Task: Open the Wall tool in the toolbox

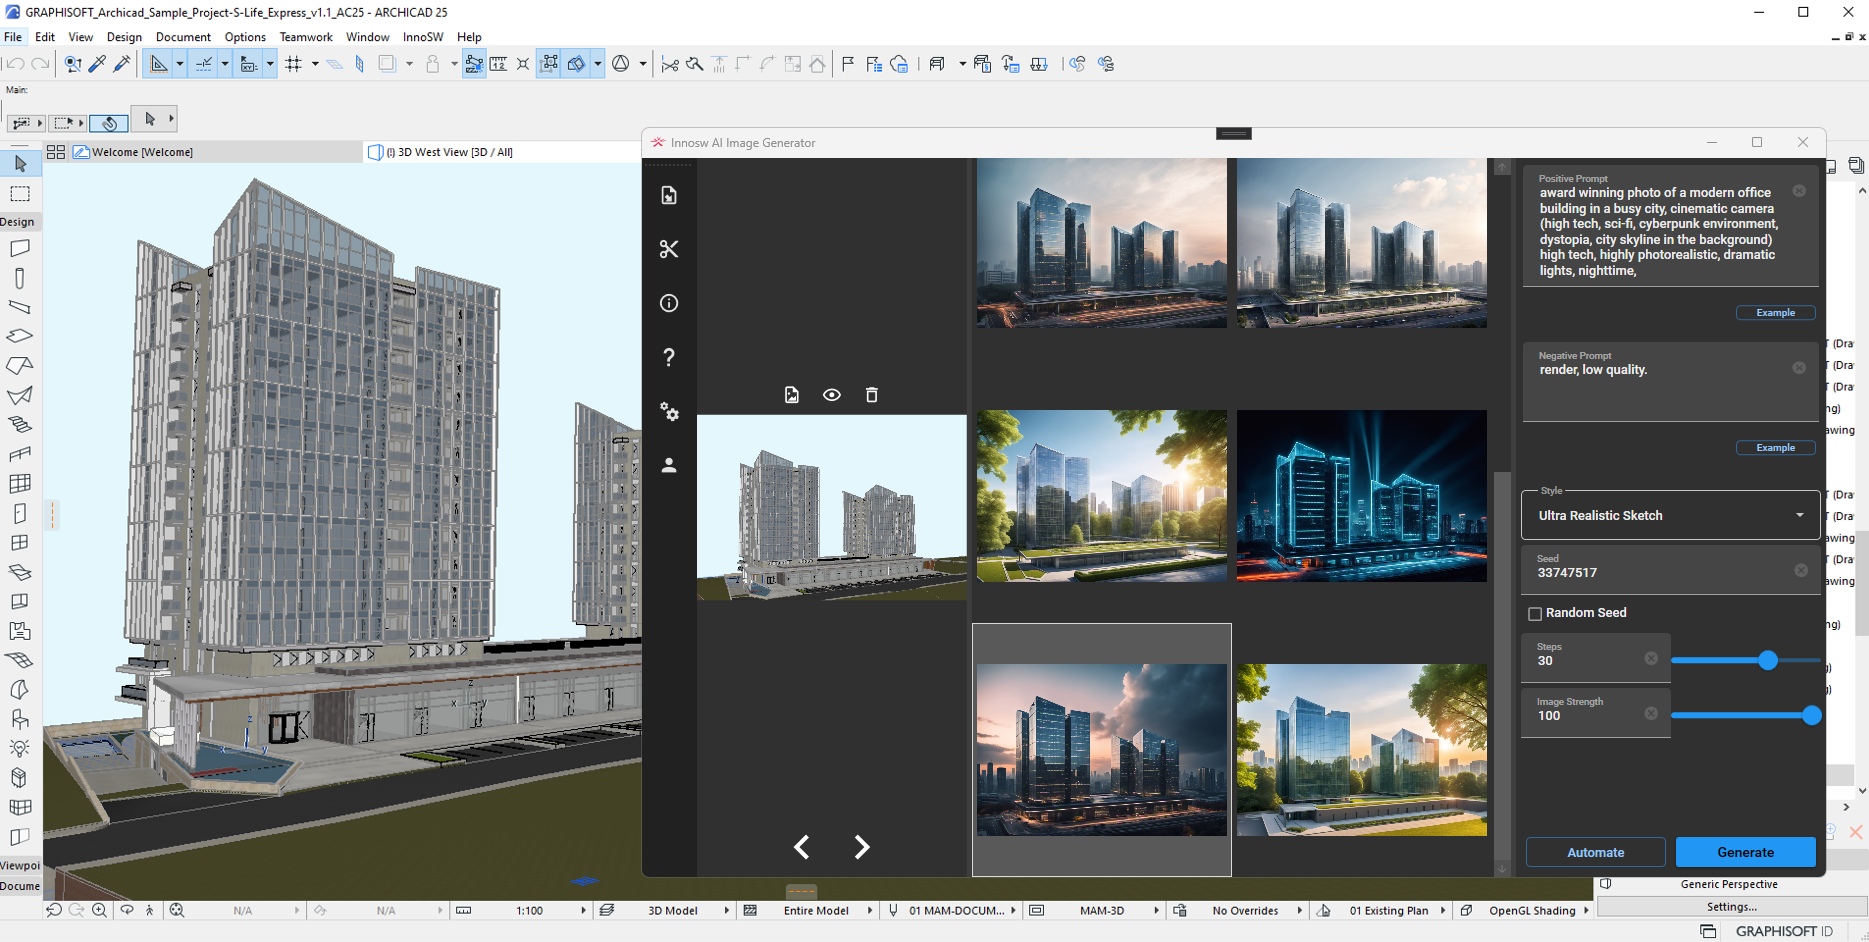Action: click(x=20, y=248)
